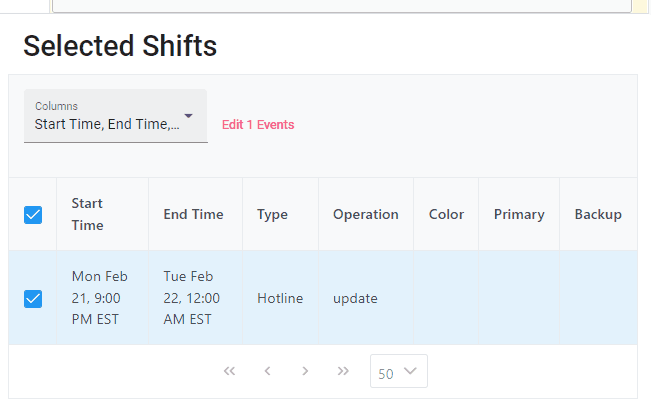Go to first page of shifts

(x=229, y=371)
